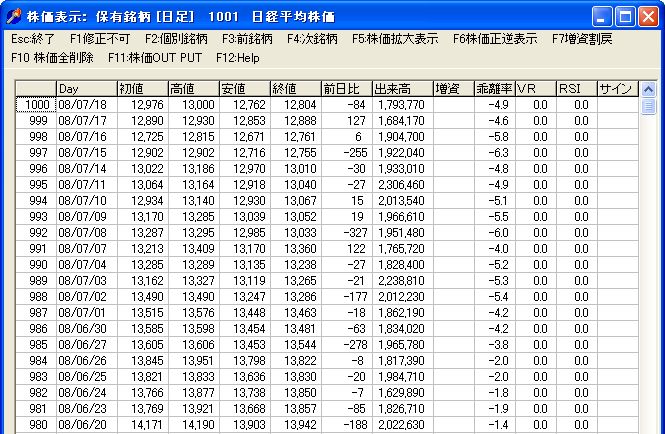This screenshot has width=665, height=434.
Task: Select volume cell 2,306,460
Action: (403, 185)
